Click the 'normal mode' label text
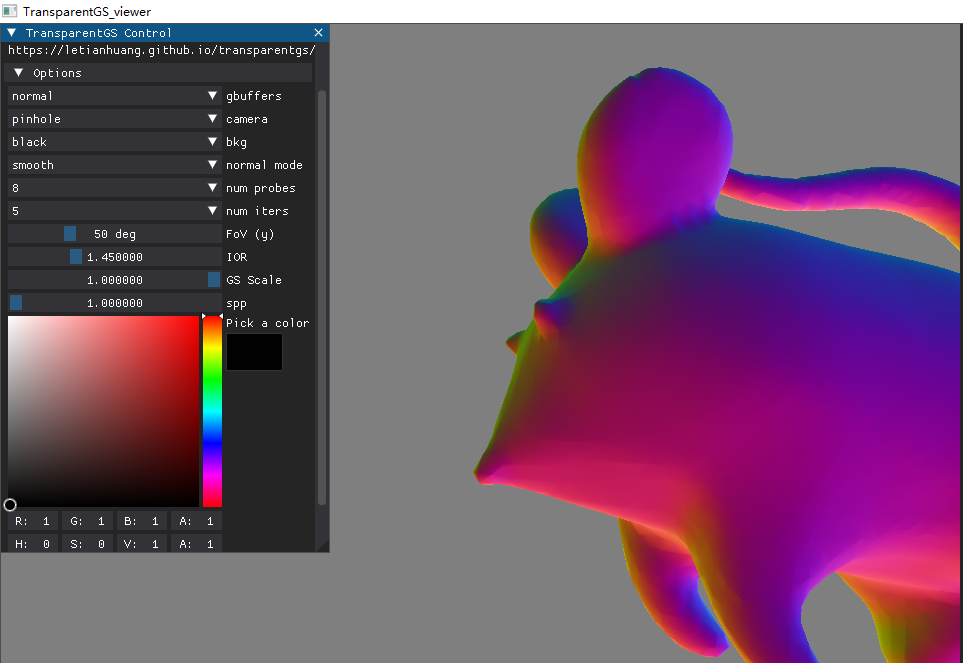Viewport: 963px width, 663px height. [x=264, y=165]
